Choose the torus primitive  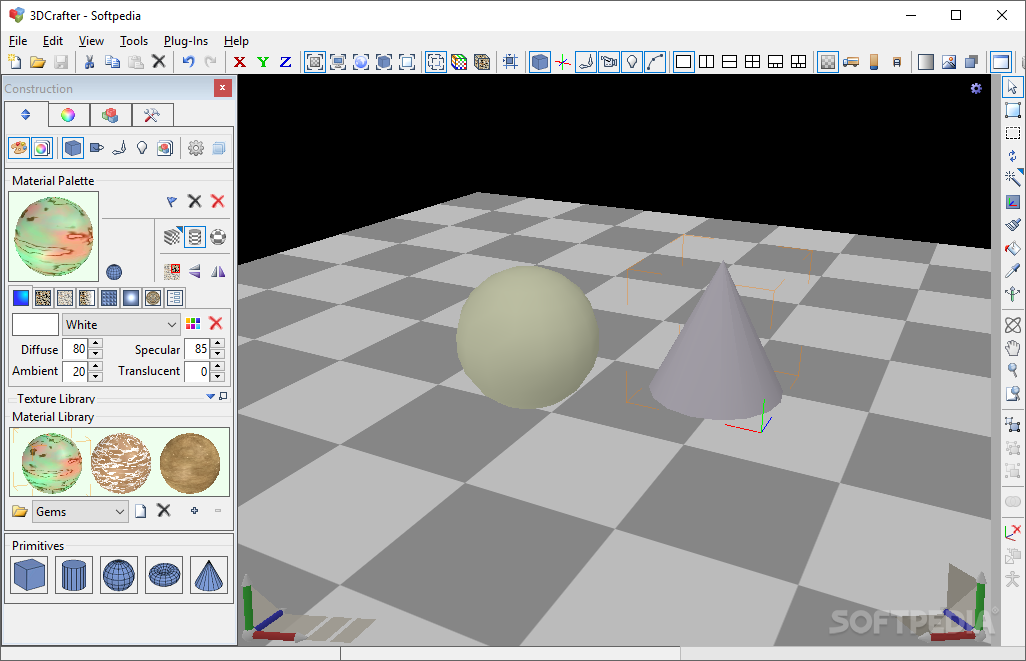click(x=164, y=575)
